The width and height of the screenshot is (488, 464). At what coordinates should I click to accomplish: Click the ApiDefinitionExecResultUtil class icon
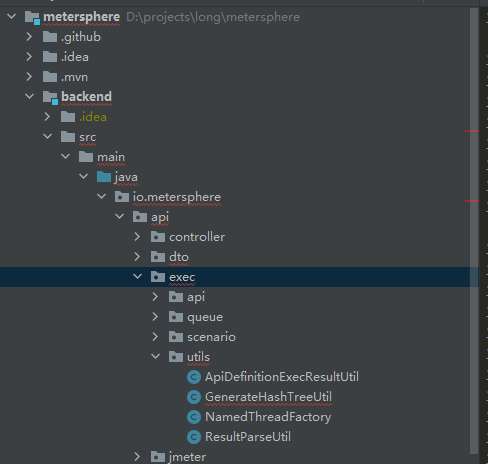tap(194, 377)
